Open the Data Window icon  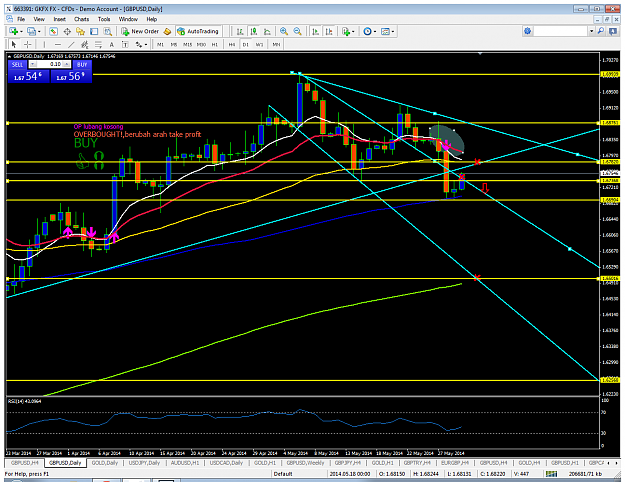tap(67, 31)
